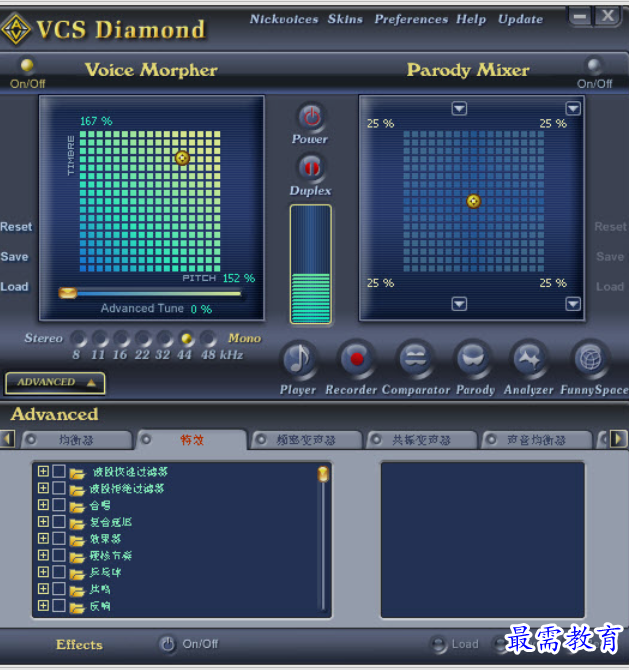Viewport: 629px width, 670px height.
Task: Launch the Analyzer waveform icon
Action: point(530,359)
